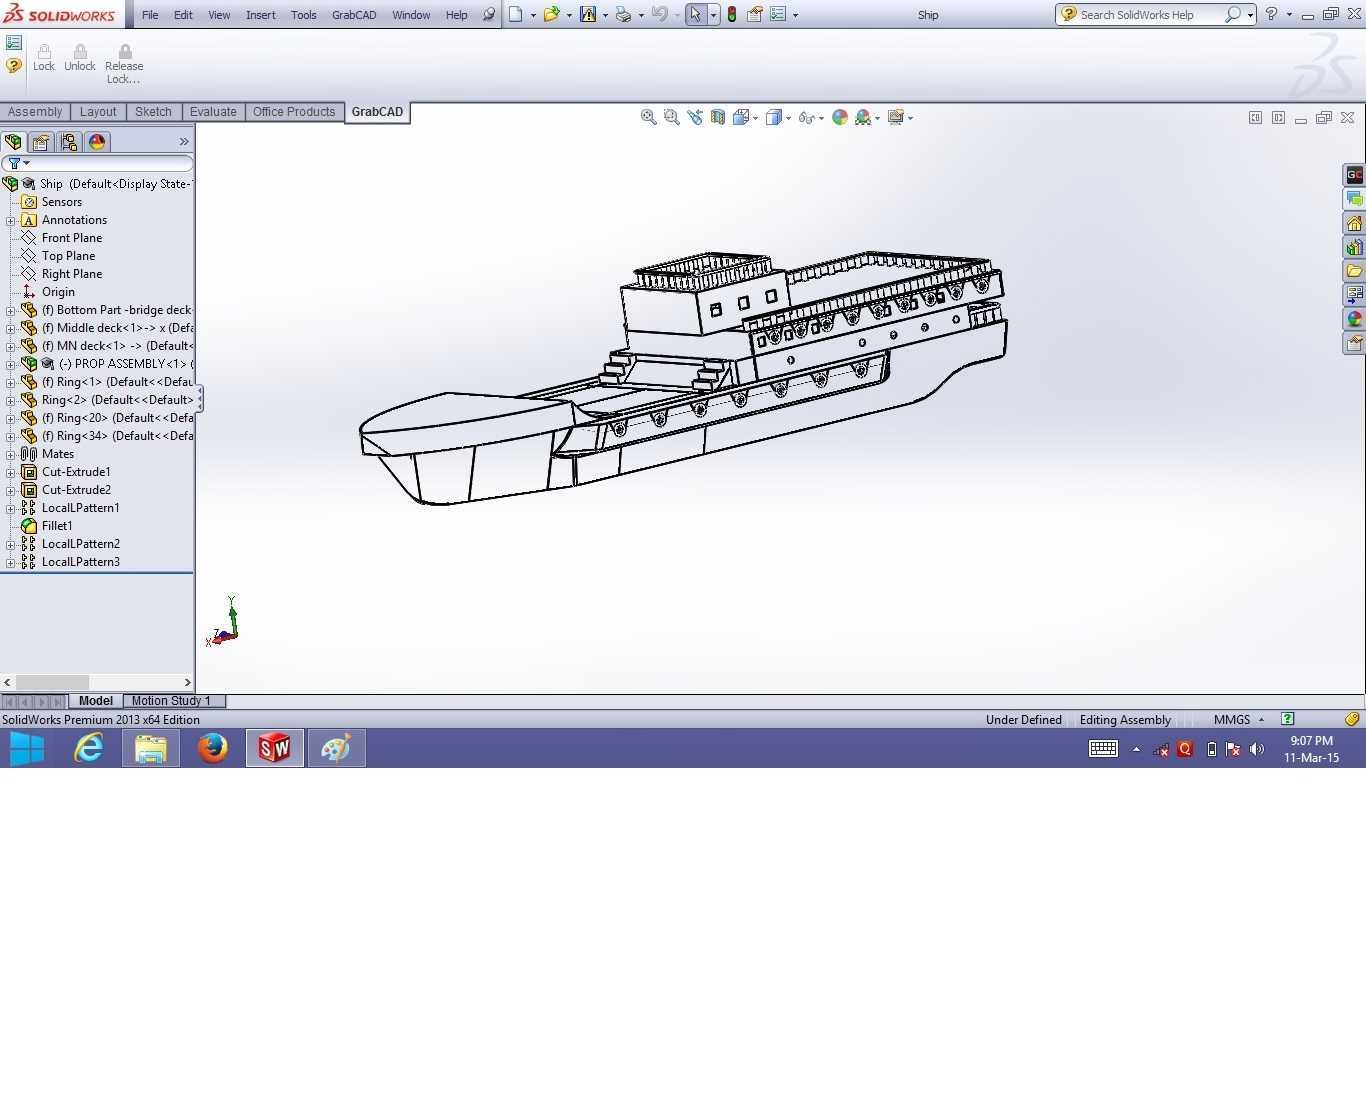Open the Motion Study 1 tab

coord(171,701)
